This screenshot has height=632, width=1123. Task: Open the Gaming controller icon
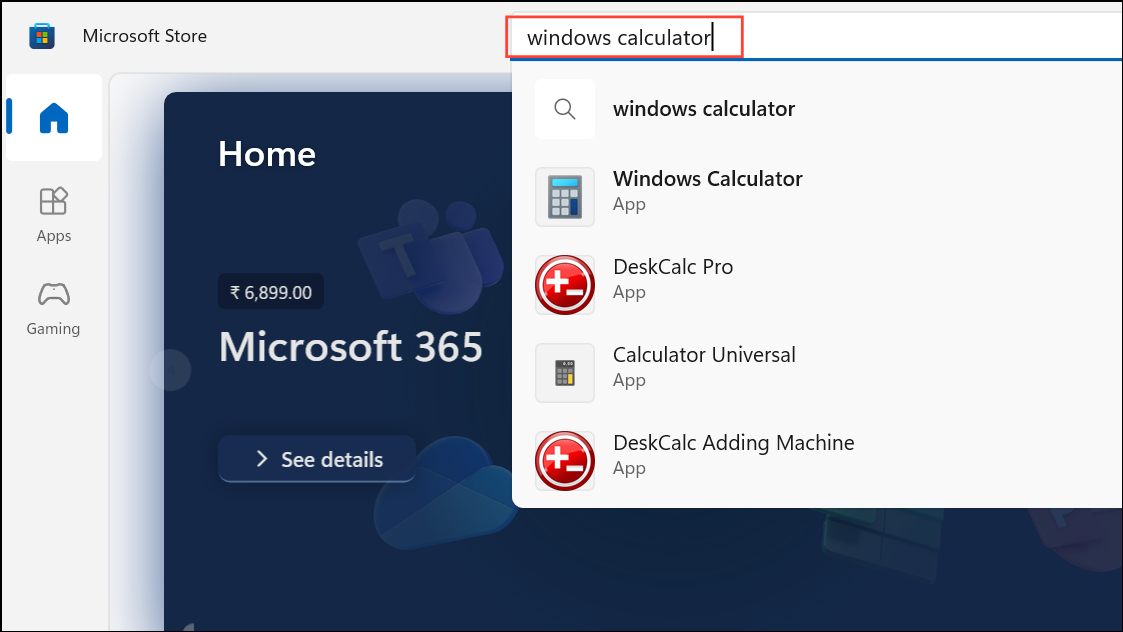click(53, 295)
